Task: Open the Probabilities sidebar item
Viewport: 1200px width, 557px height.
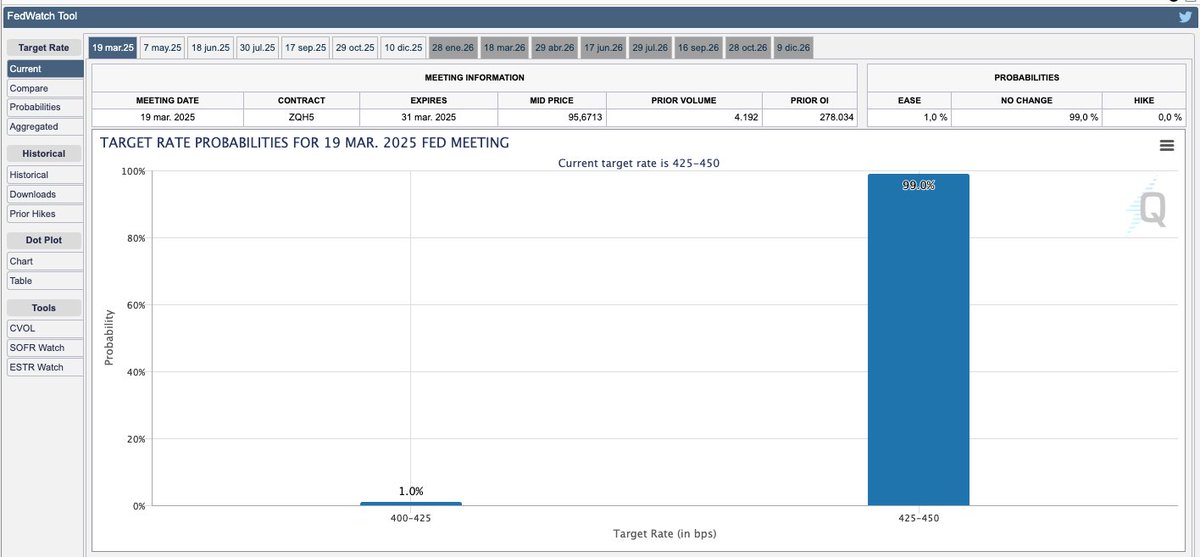Action: [x=44, y=107]
